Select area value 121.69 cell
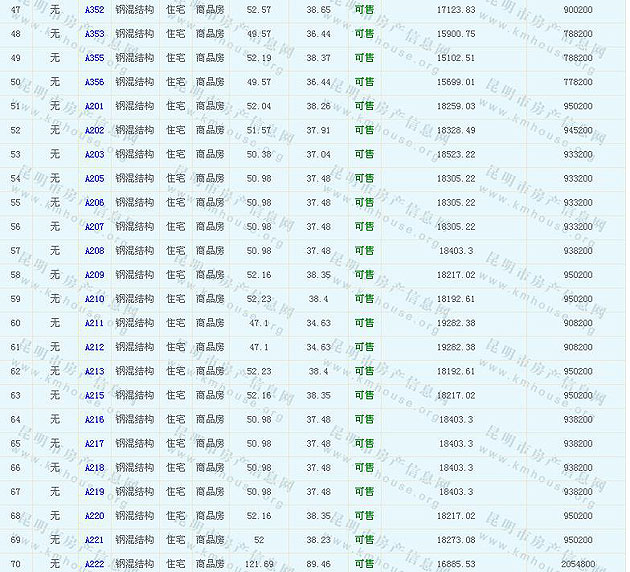The width and height of the screenshot is (630, 572). [x=258, y=565]
